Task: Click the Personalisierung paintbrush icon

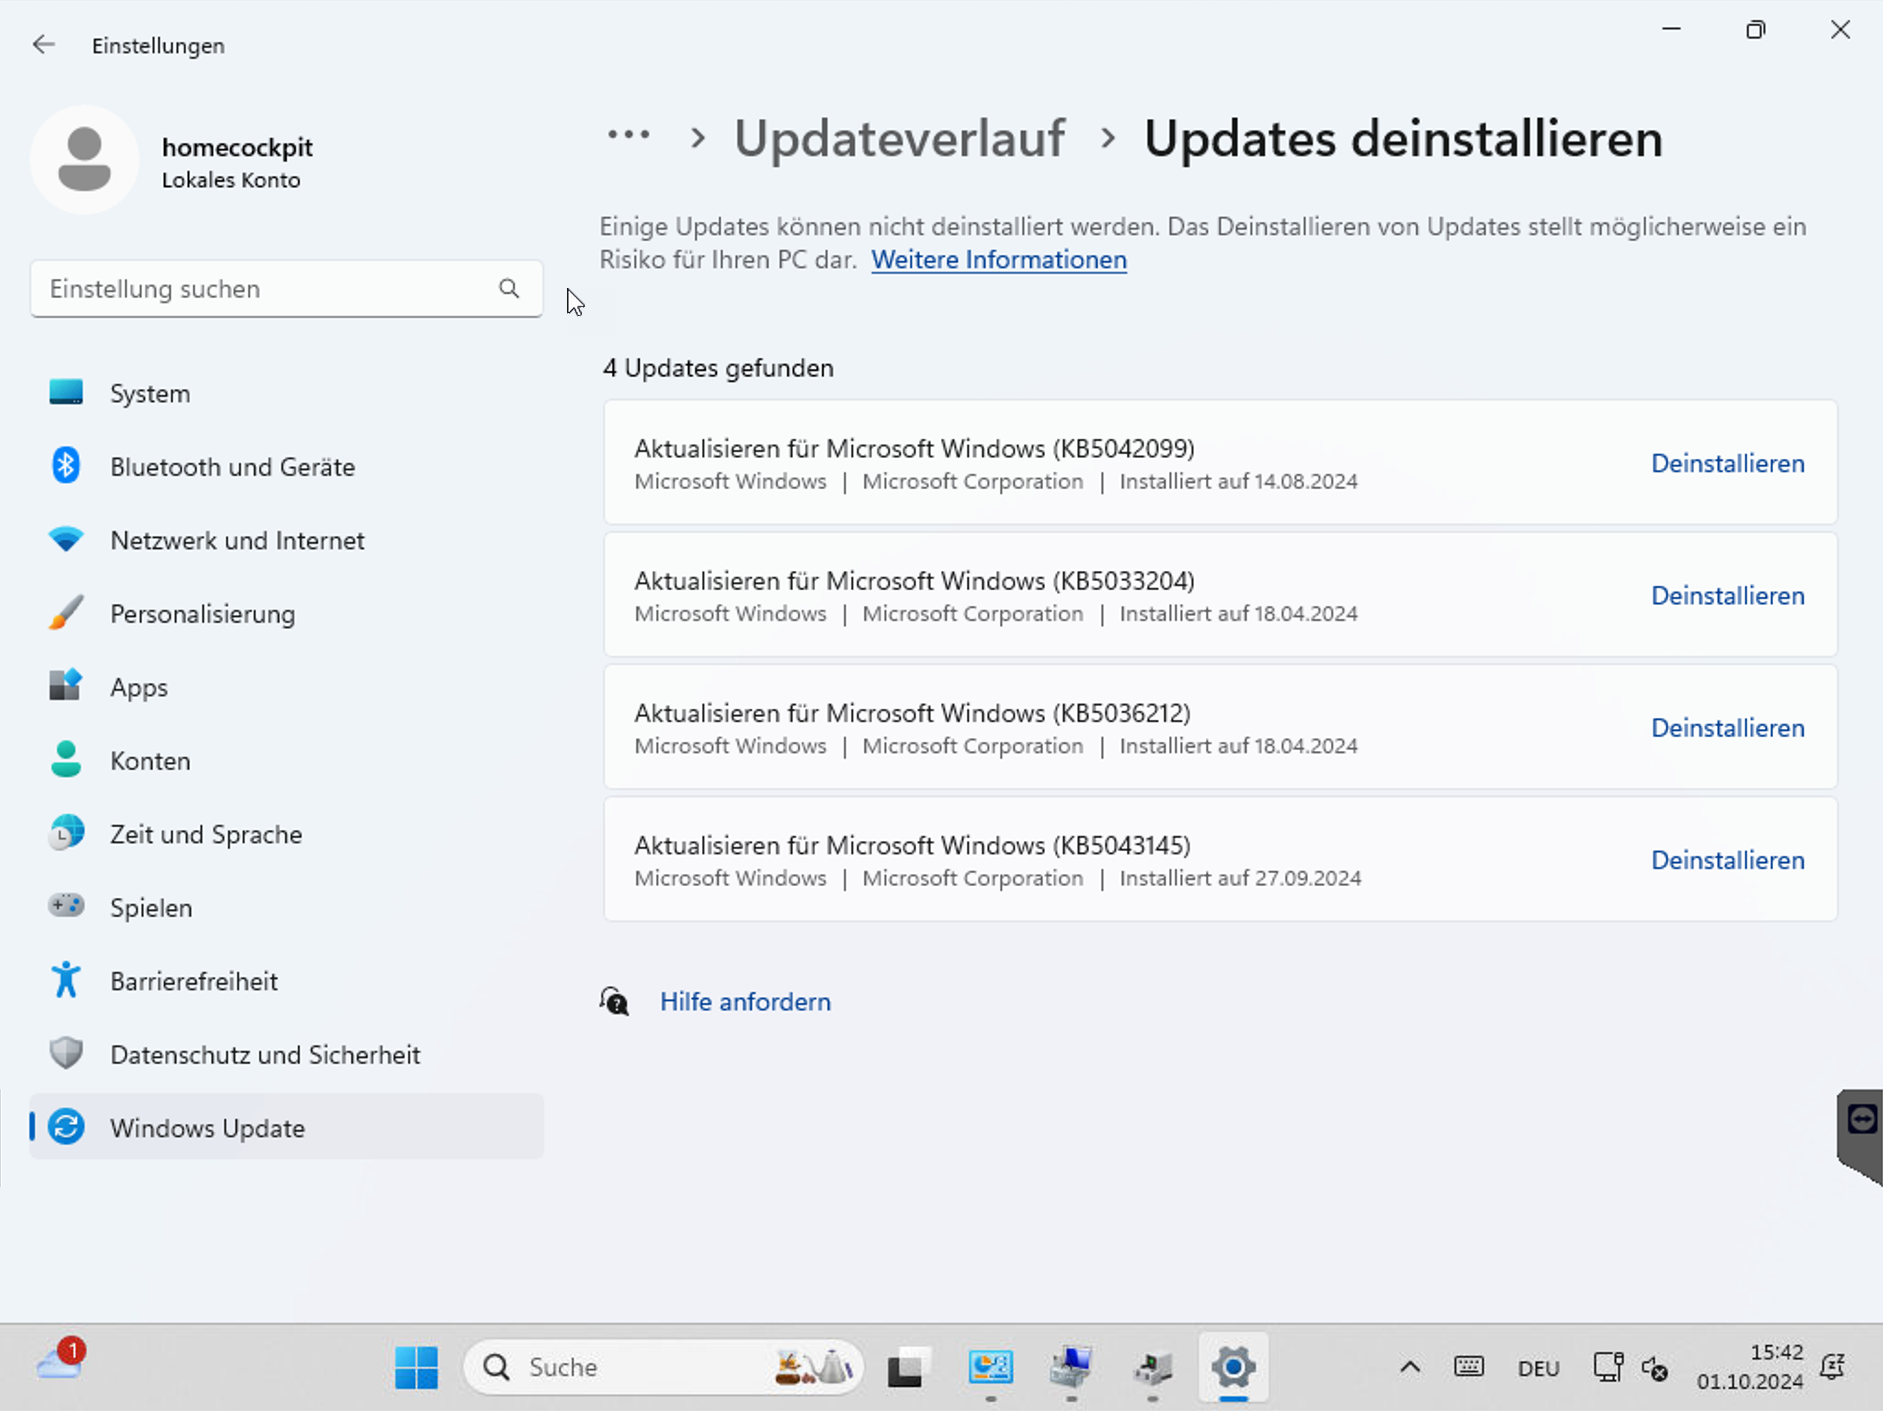Action: click(x=66, y=613)
